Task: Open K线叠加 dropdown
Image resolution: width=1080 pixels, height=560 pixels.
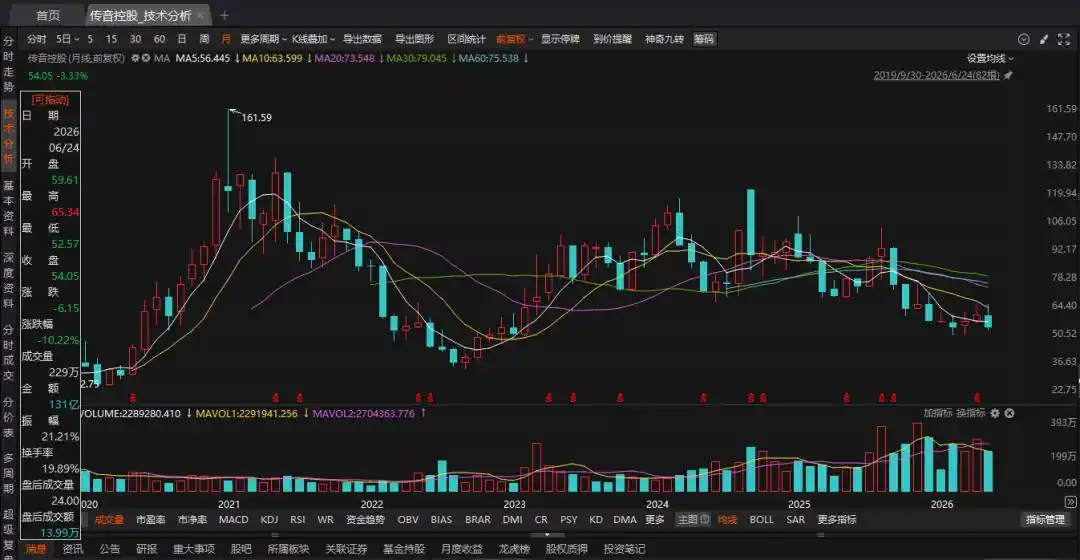Action: (313, 39)
